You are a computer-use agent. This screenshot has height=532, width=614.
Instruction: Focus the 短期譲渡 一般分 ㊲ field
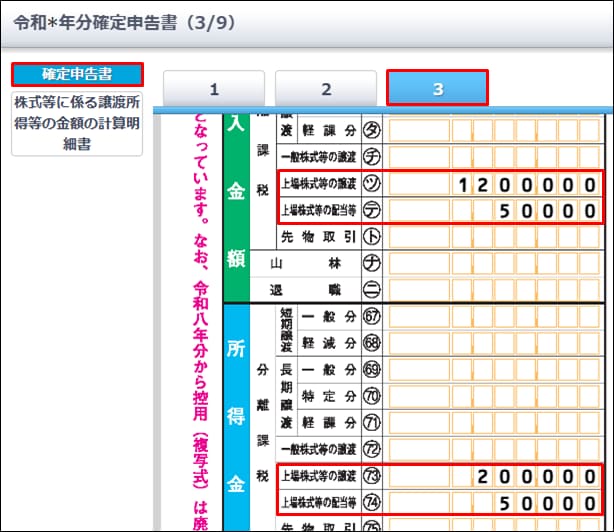tap(495, 316)
